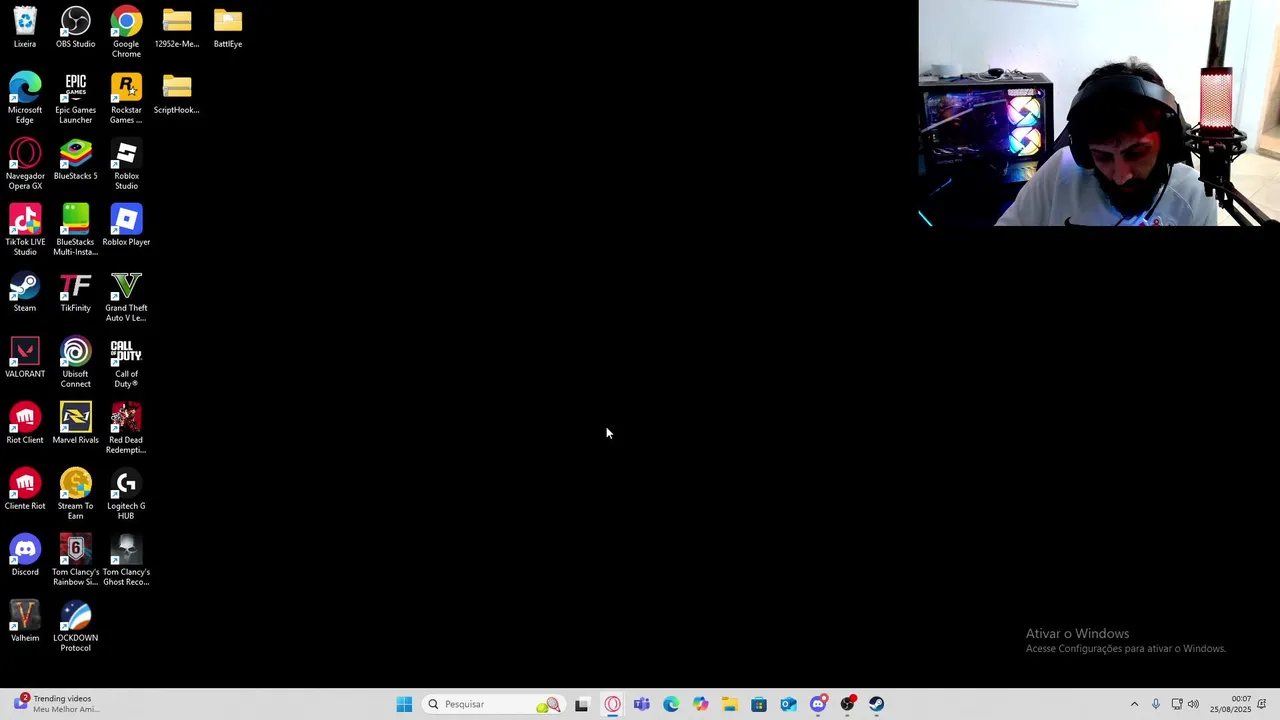
Task: Select the Red Dead Redemption shortcut
Action: (126, 428)
